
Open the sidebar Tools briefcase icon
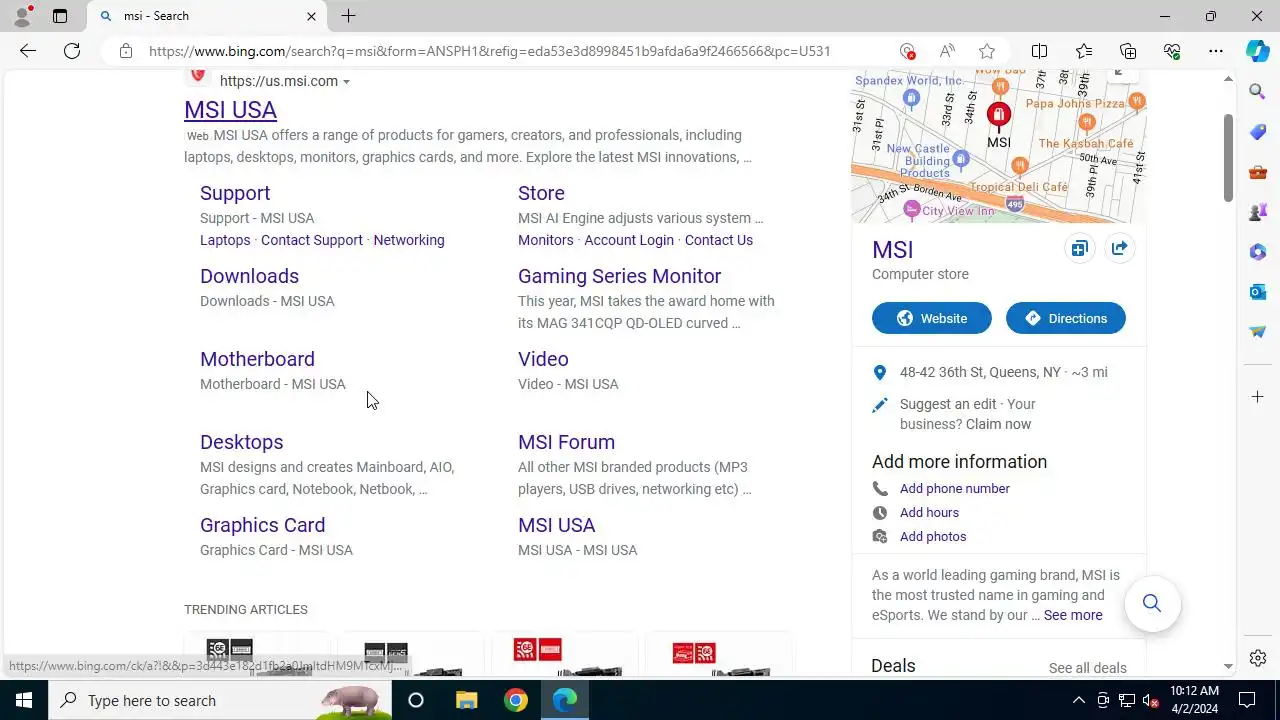click(1258, 172)
